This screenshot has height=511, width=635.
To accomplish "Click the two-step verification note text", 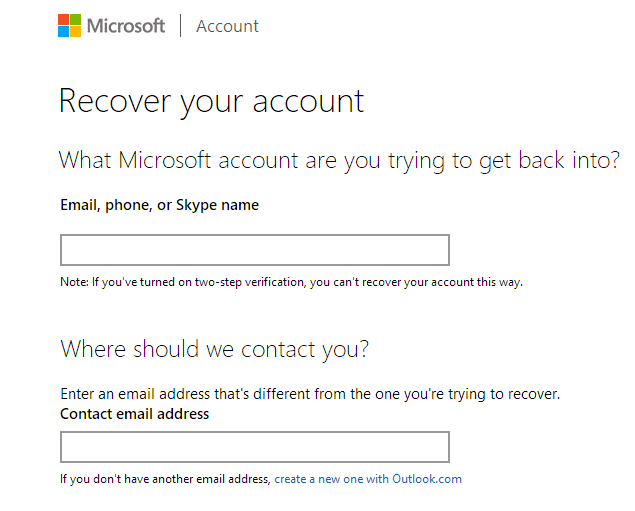I will coord(292,282).
